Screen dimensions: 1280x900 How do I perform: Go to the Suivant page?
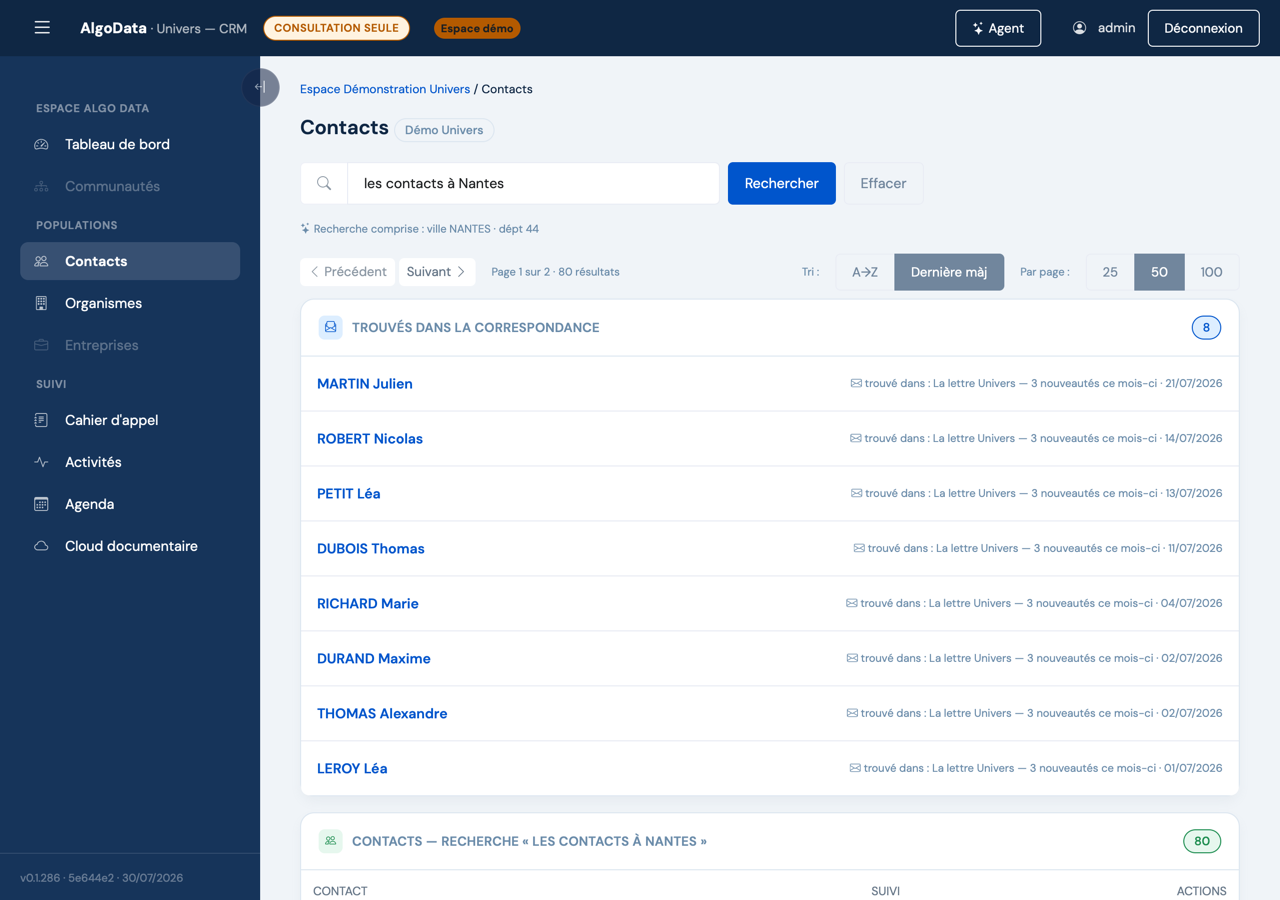(x=437, y=272)
